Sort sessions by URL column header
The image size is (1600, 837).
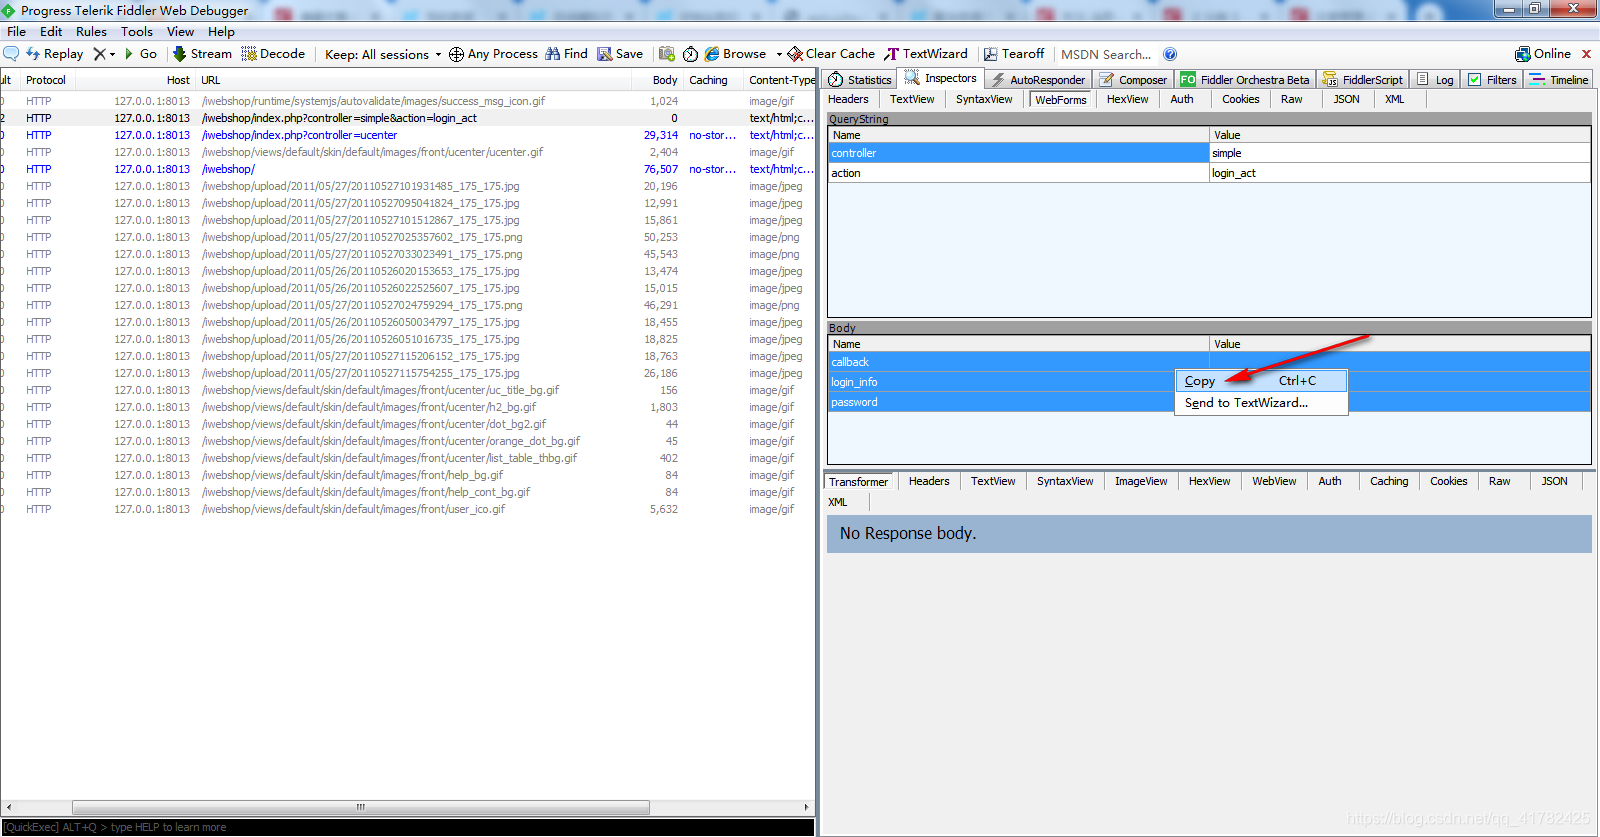pos(413,80)
